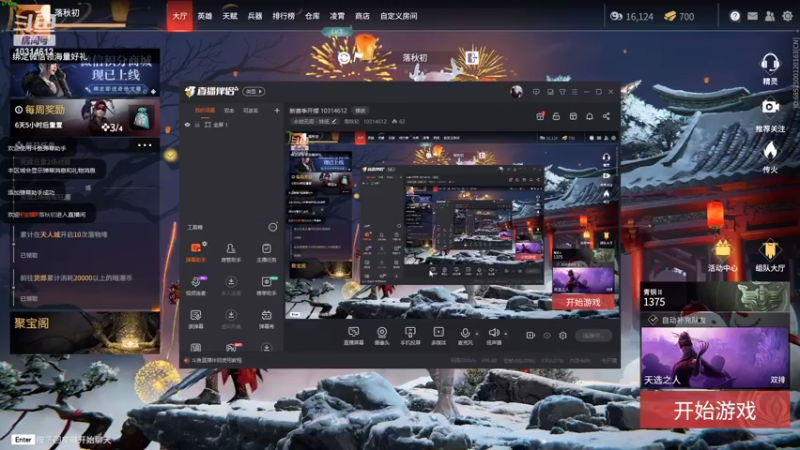Select the 全屏 1 source row

(x=232, y=124)
